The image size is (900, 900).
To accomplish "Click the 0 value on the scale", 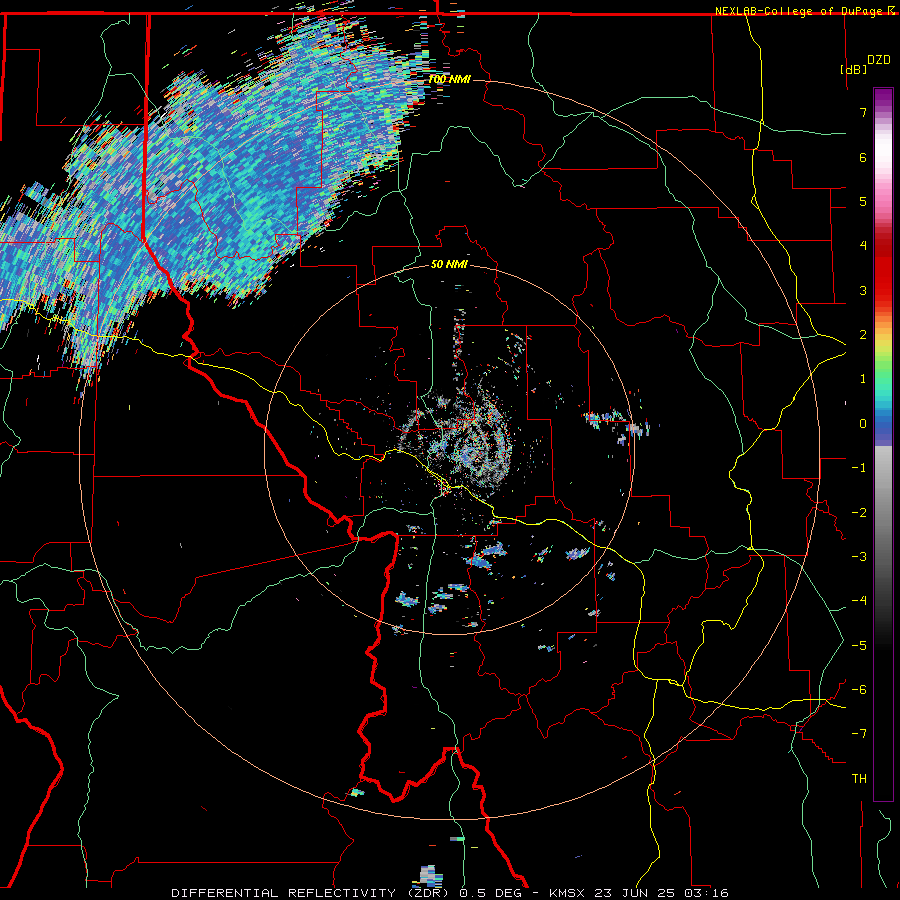I will pyautogui.click(x=863, y=424).
